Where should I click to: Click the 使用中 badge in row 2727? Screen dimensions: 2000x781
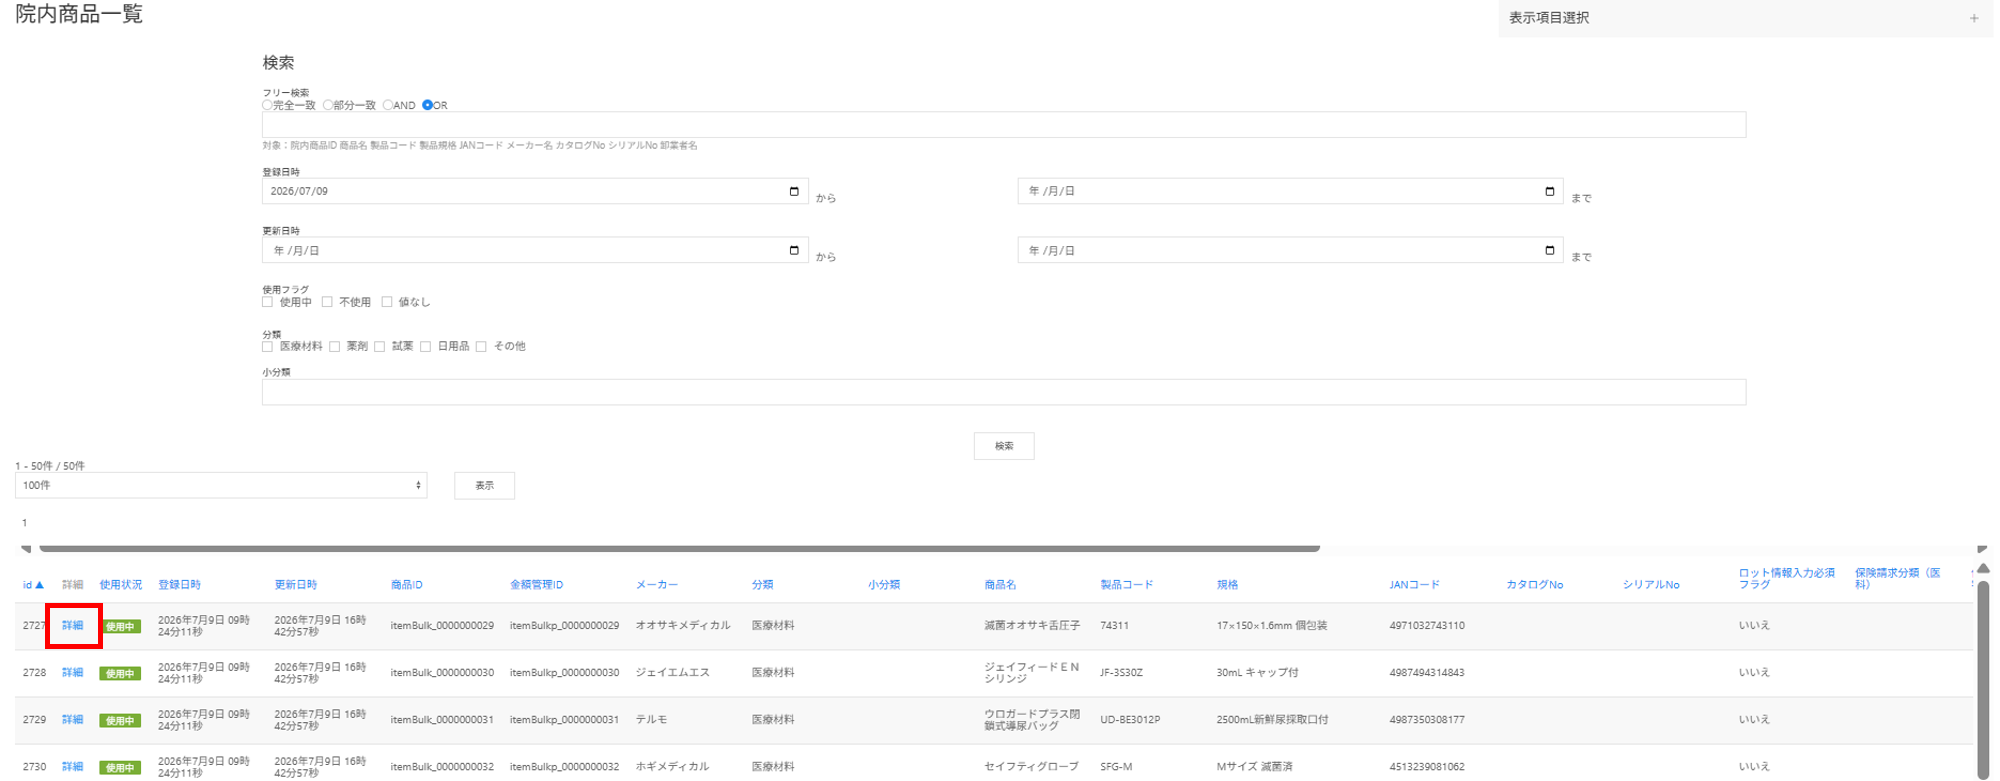click(120, 627)
